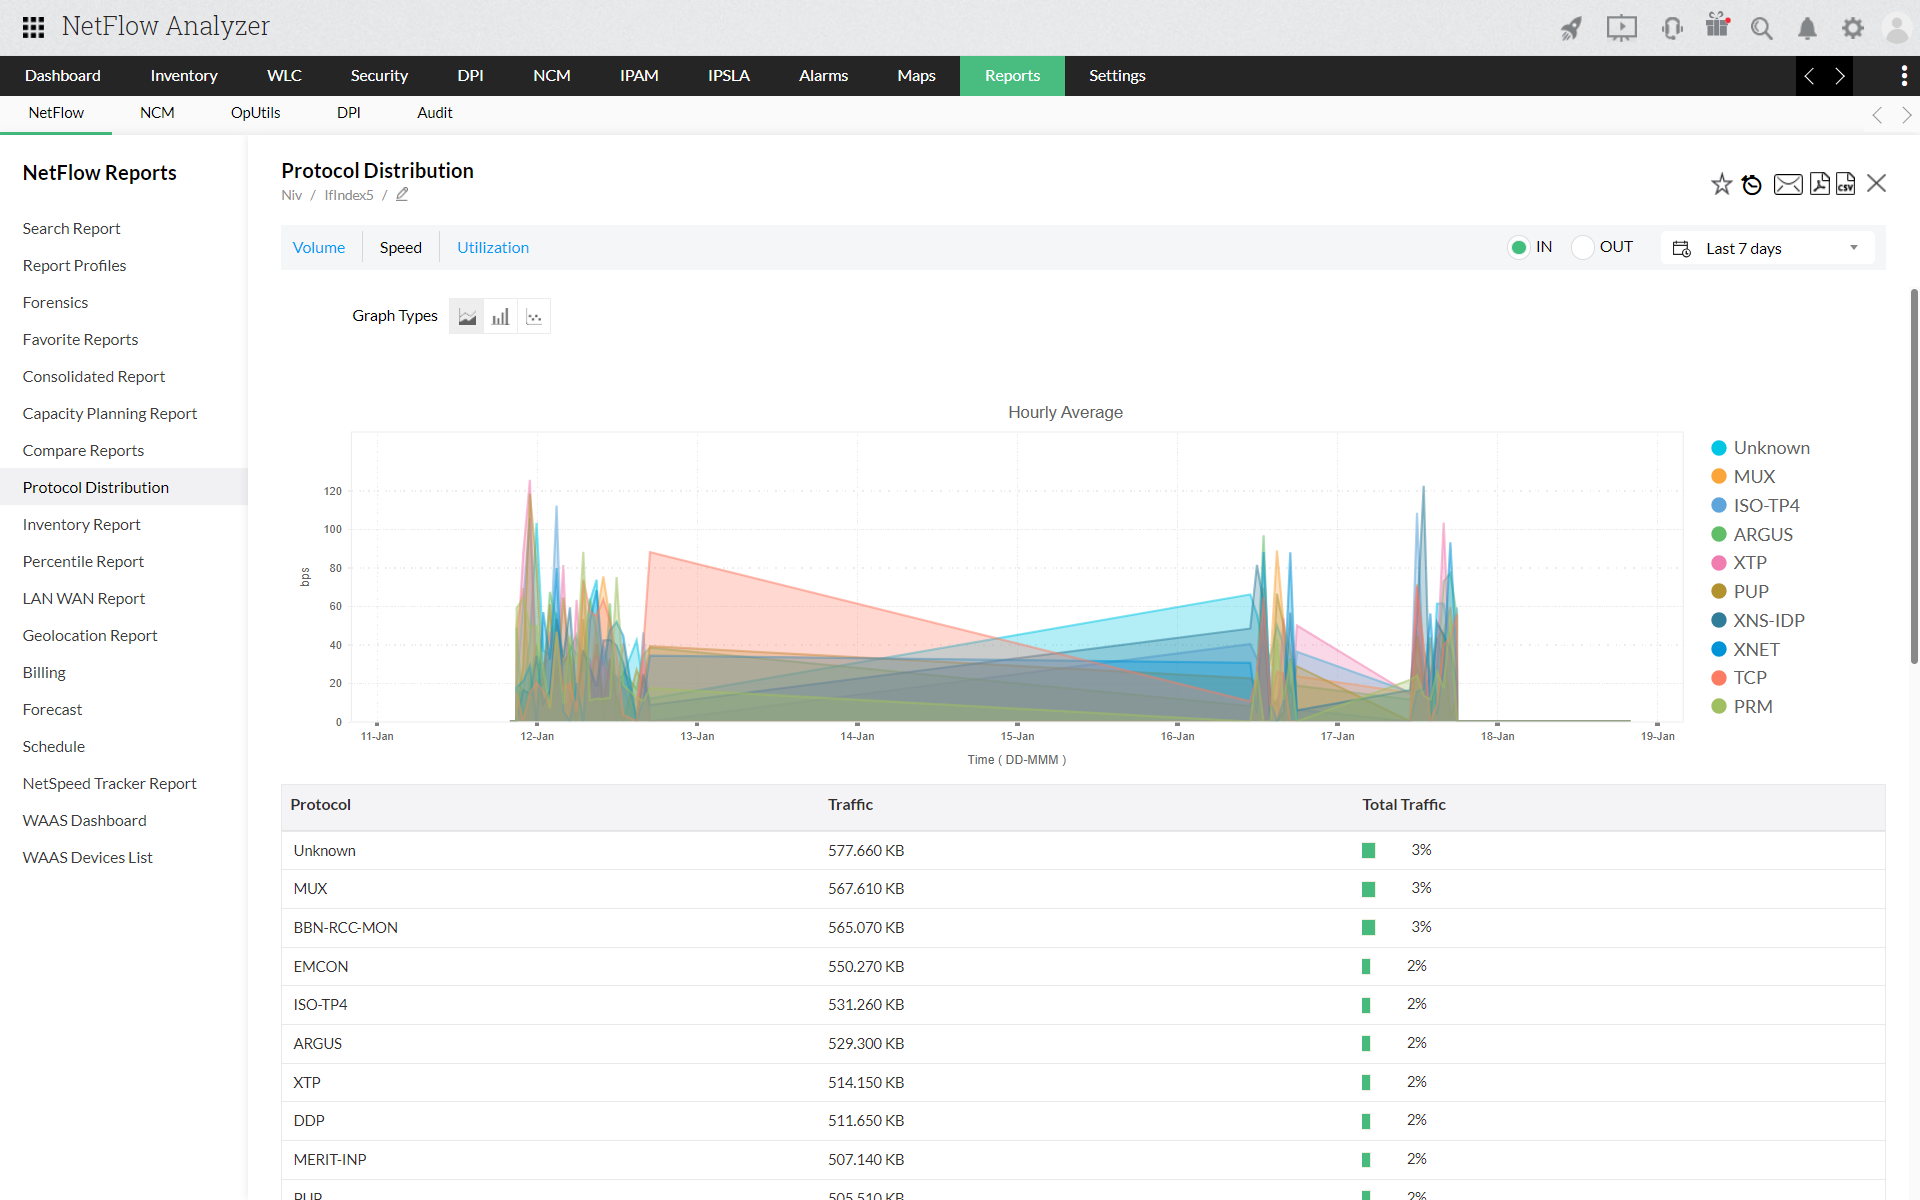Open the settings gear icon

point(1853,28)
